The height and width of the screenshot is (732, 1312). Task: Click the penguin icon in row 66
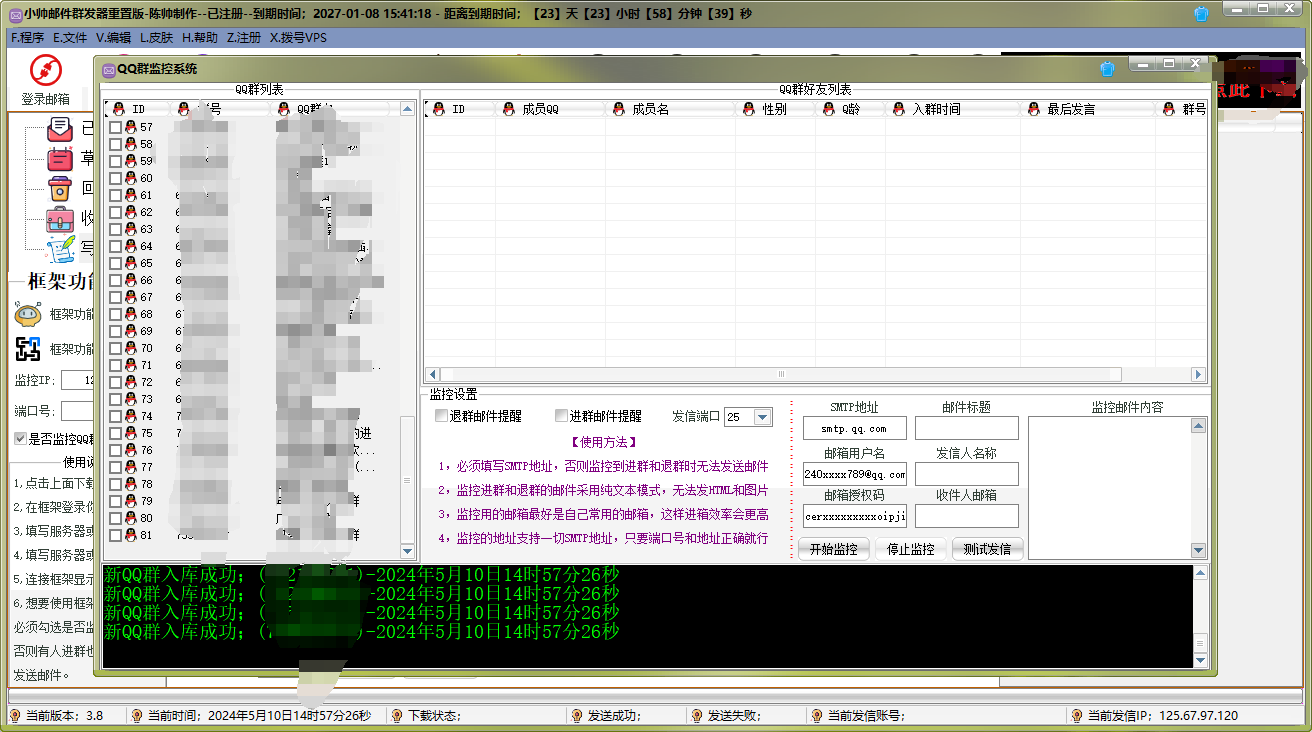[x=130, y=280]
